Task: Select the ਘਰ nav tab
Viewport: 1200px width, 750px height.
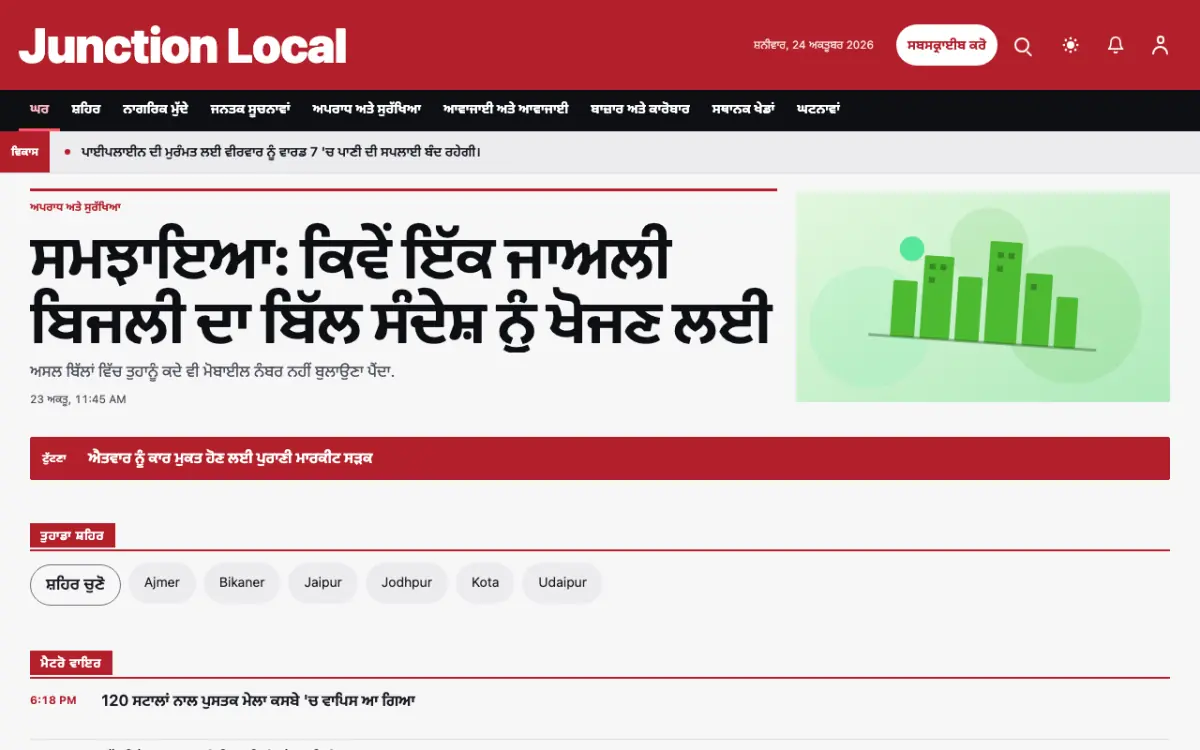Action: pyautogui.click(x=40, y=109)
